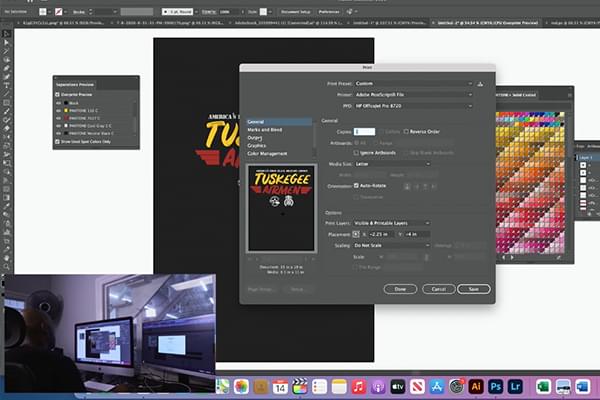
Task: Launch Lightroom from the Dock
Action: point(517,386)
